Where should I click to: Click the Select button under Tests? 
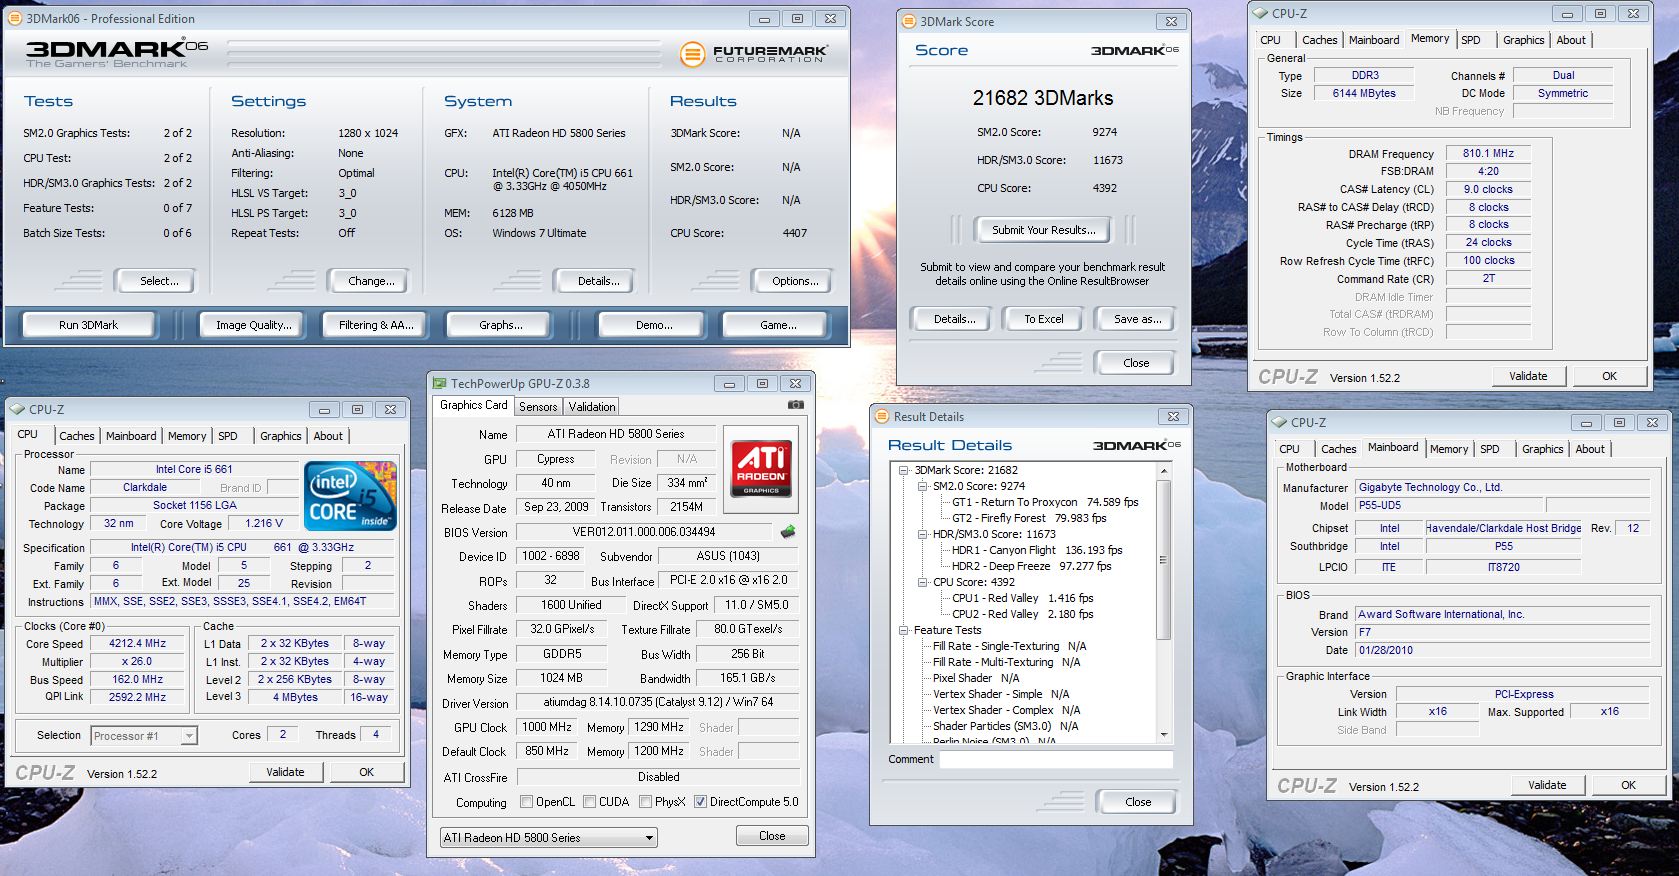coord(158,281)
